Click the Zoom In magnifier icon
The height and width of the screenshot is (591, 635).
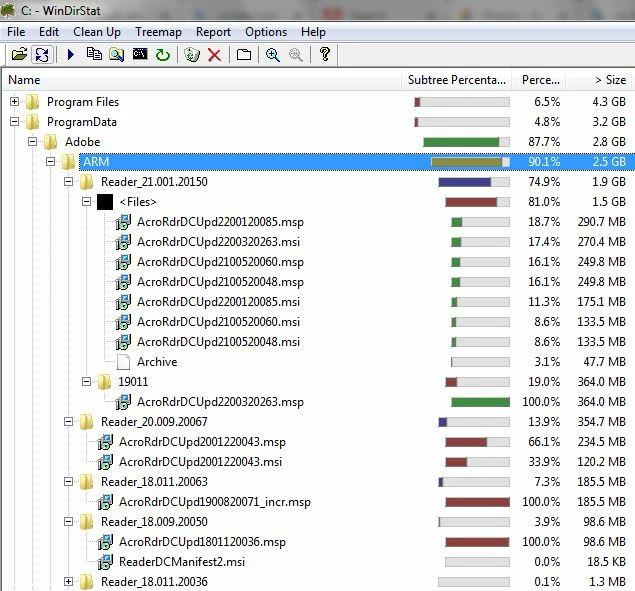pyautogui.click(x=273, y=55)
